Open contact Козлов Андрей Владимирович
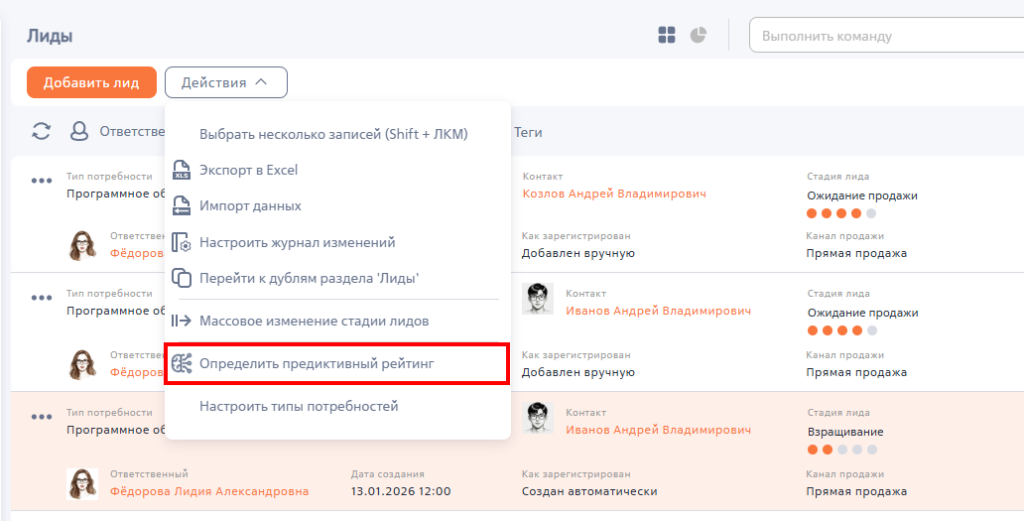Viewport: 1024px width, 521px height. (615, 194)
